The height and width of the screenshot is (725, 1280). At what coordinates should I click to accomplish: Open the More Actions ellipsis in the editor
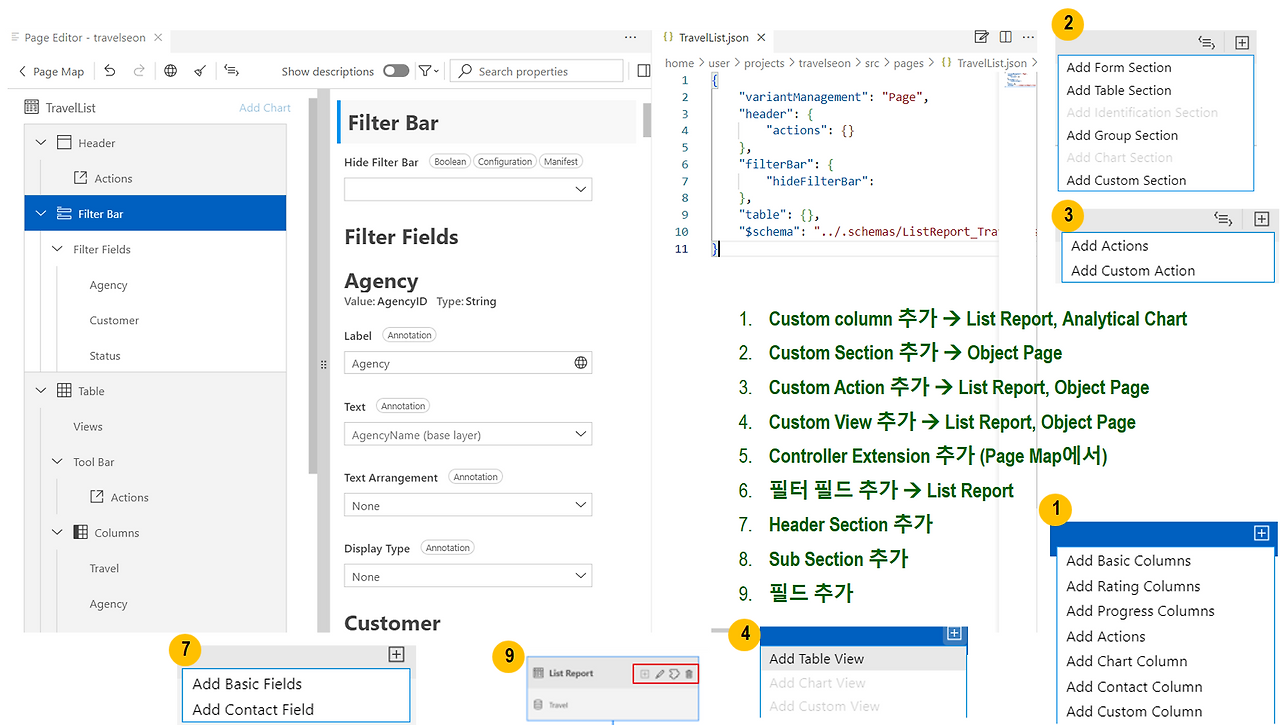tap(1027, 35)
